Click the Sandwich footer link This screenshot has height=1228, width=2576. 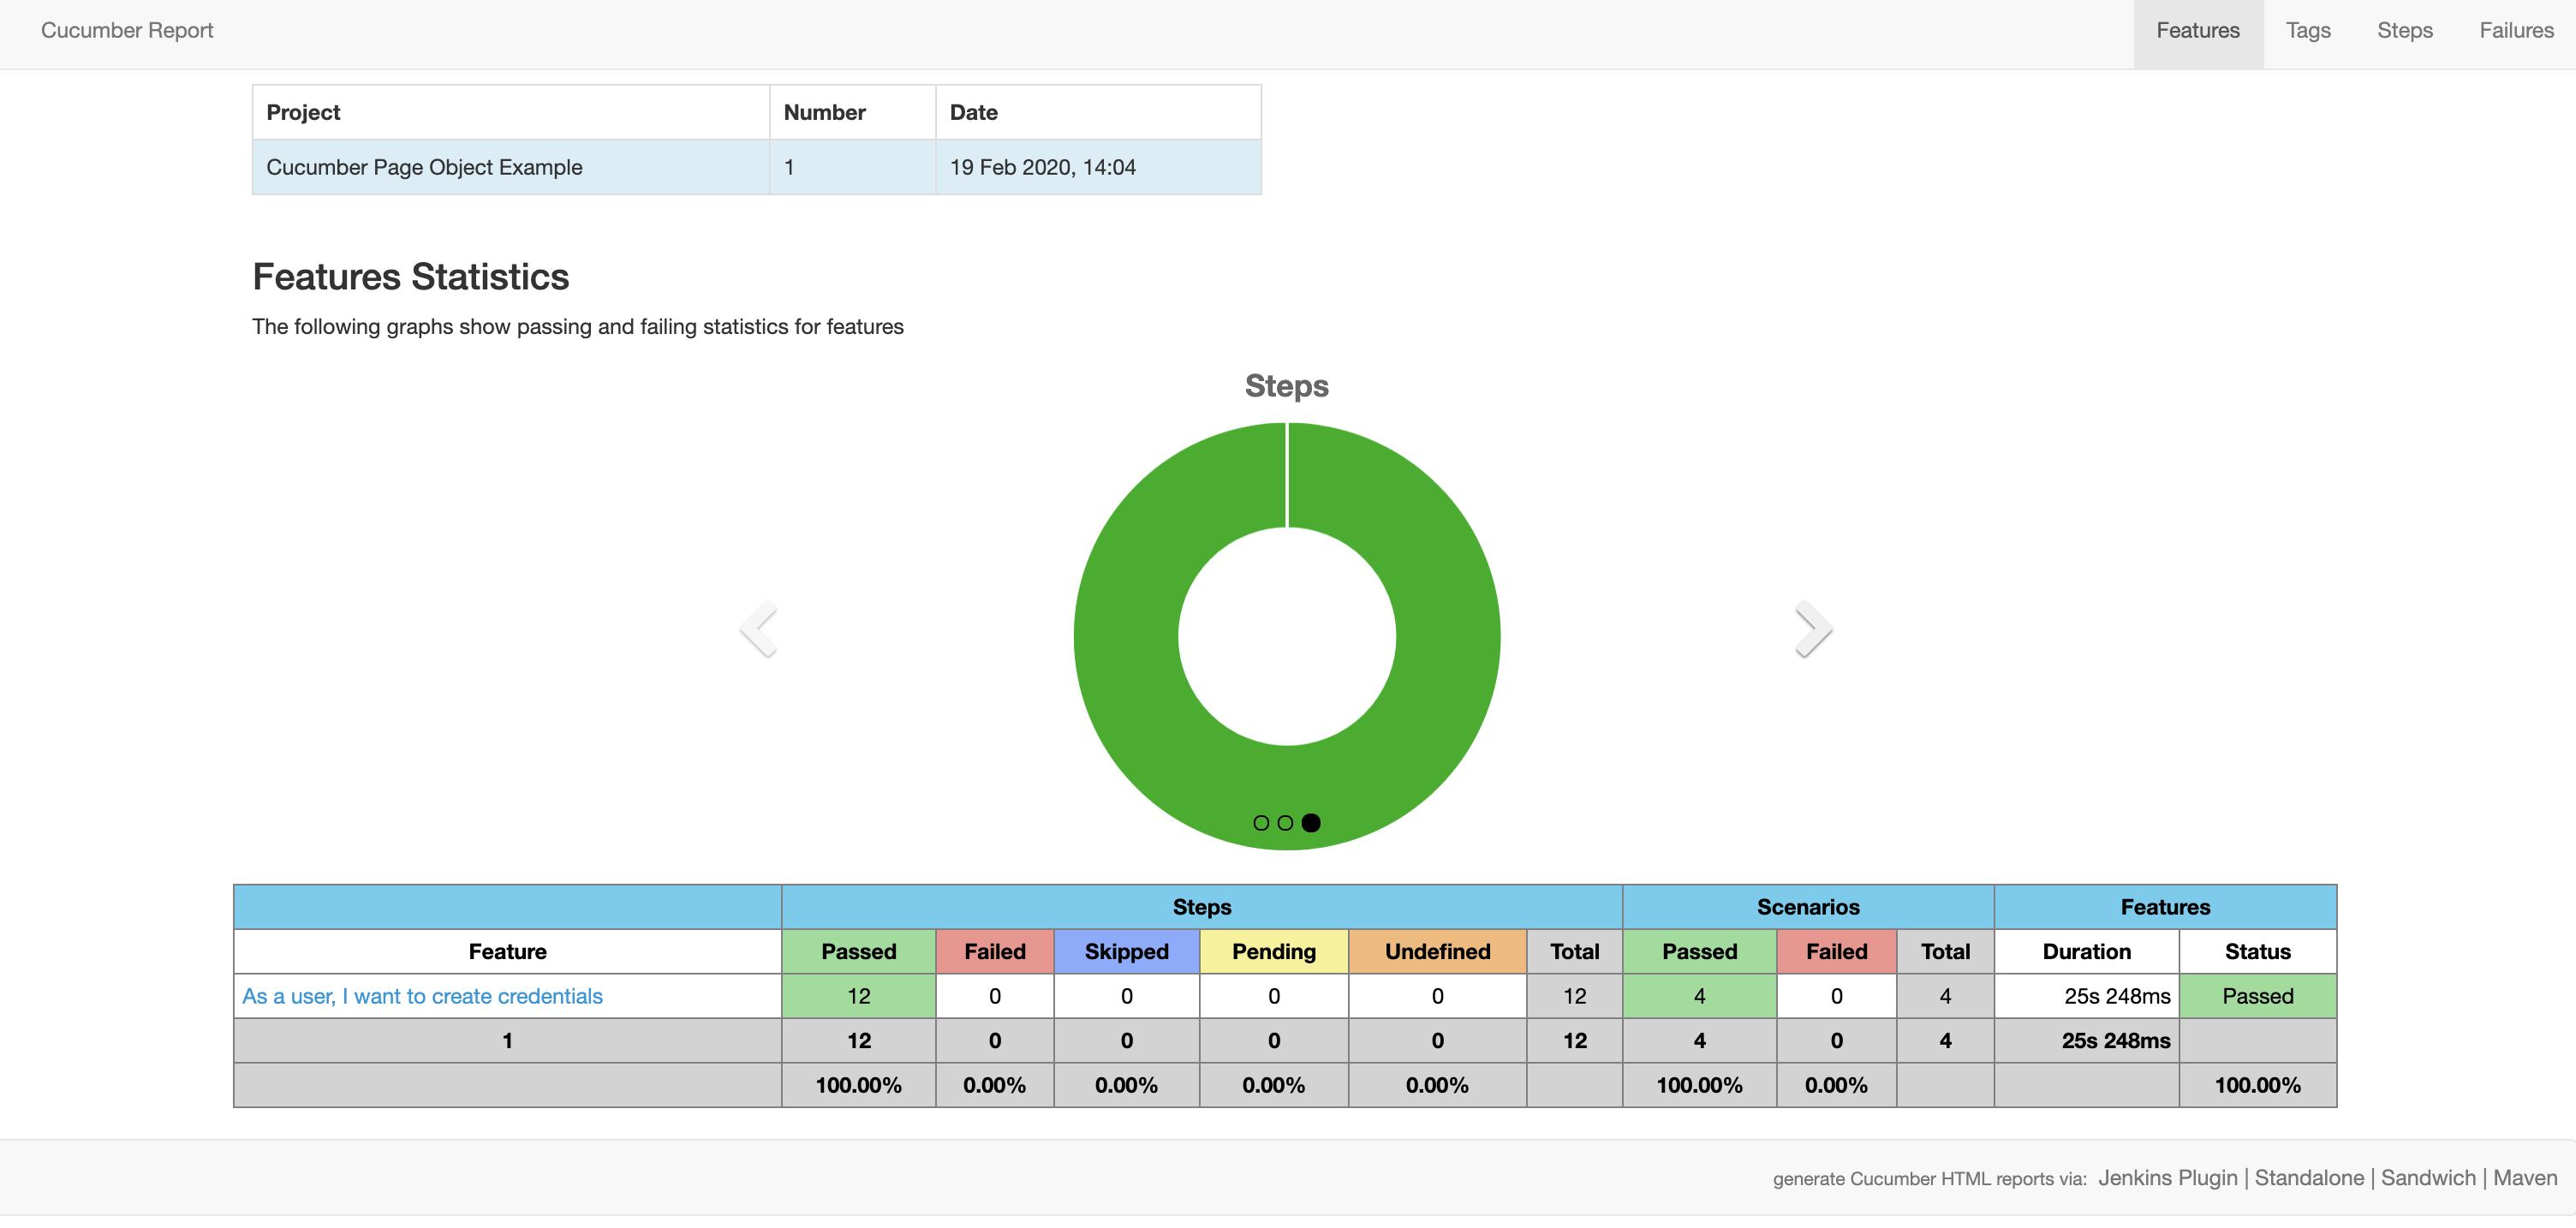click(2427, 1178)
